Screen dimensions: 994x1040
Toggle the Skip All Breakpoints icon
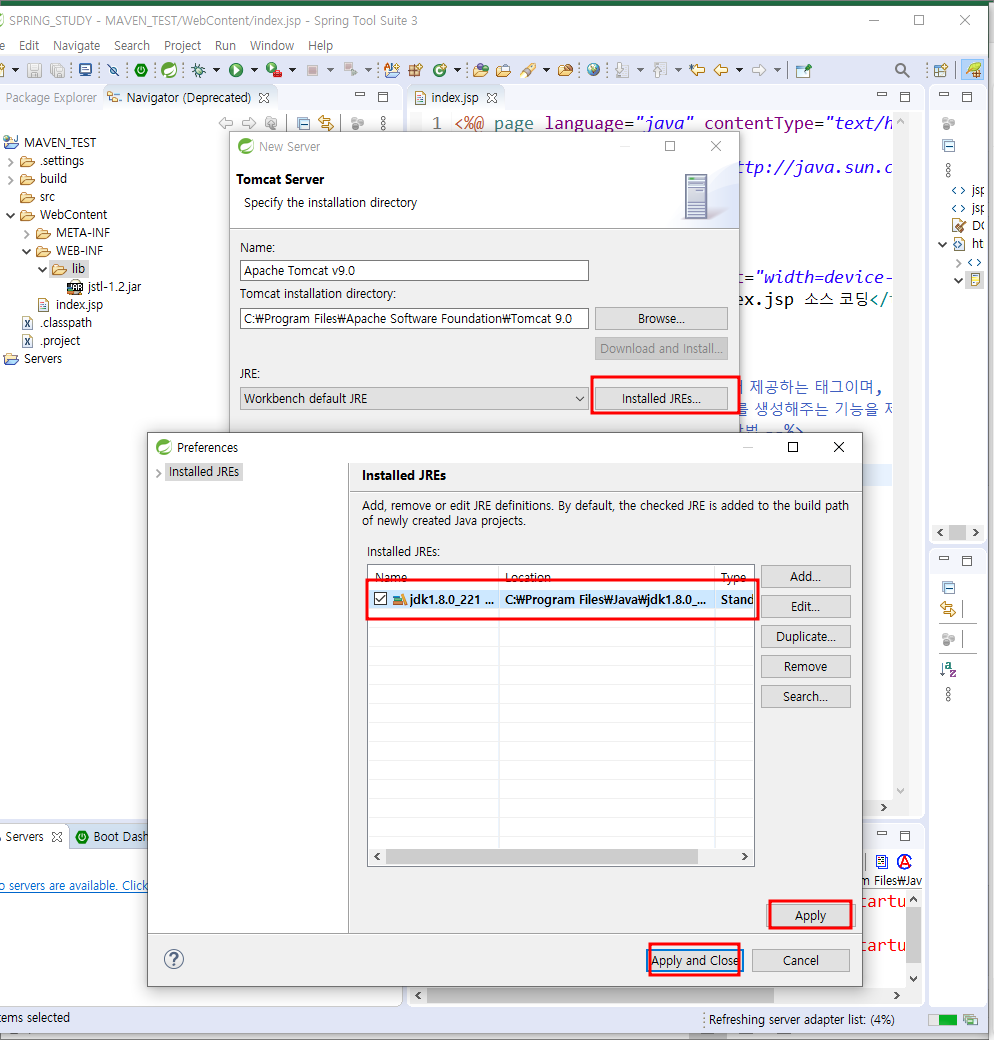tap(113, 70)
